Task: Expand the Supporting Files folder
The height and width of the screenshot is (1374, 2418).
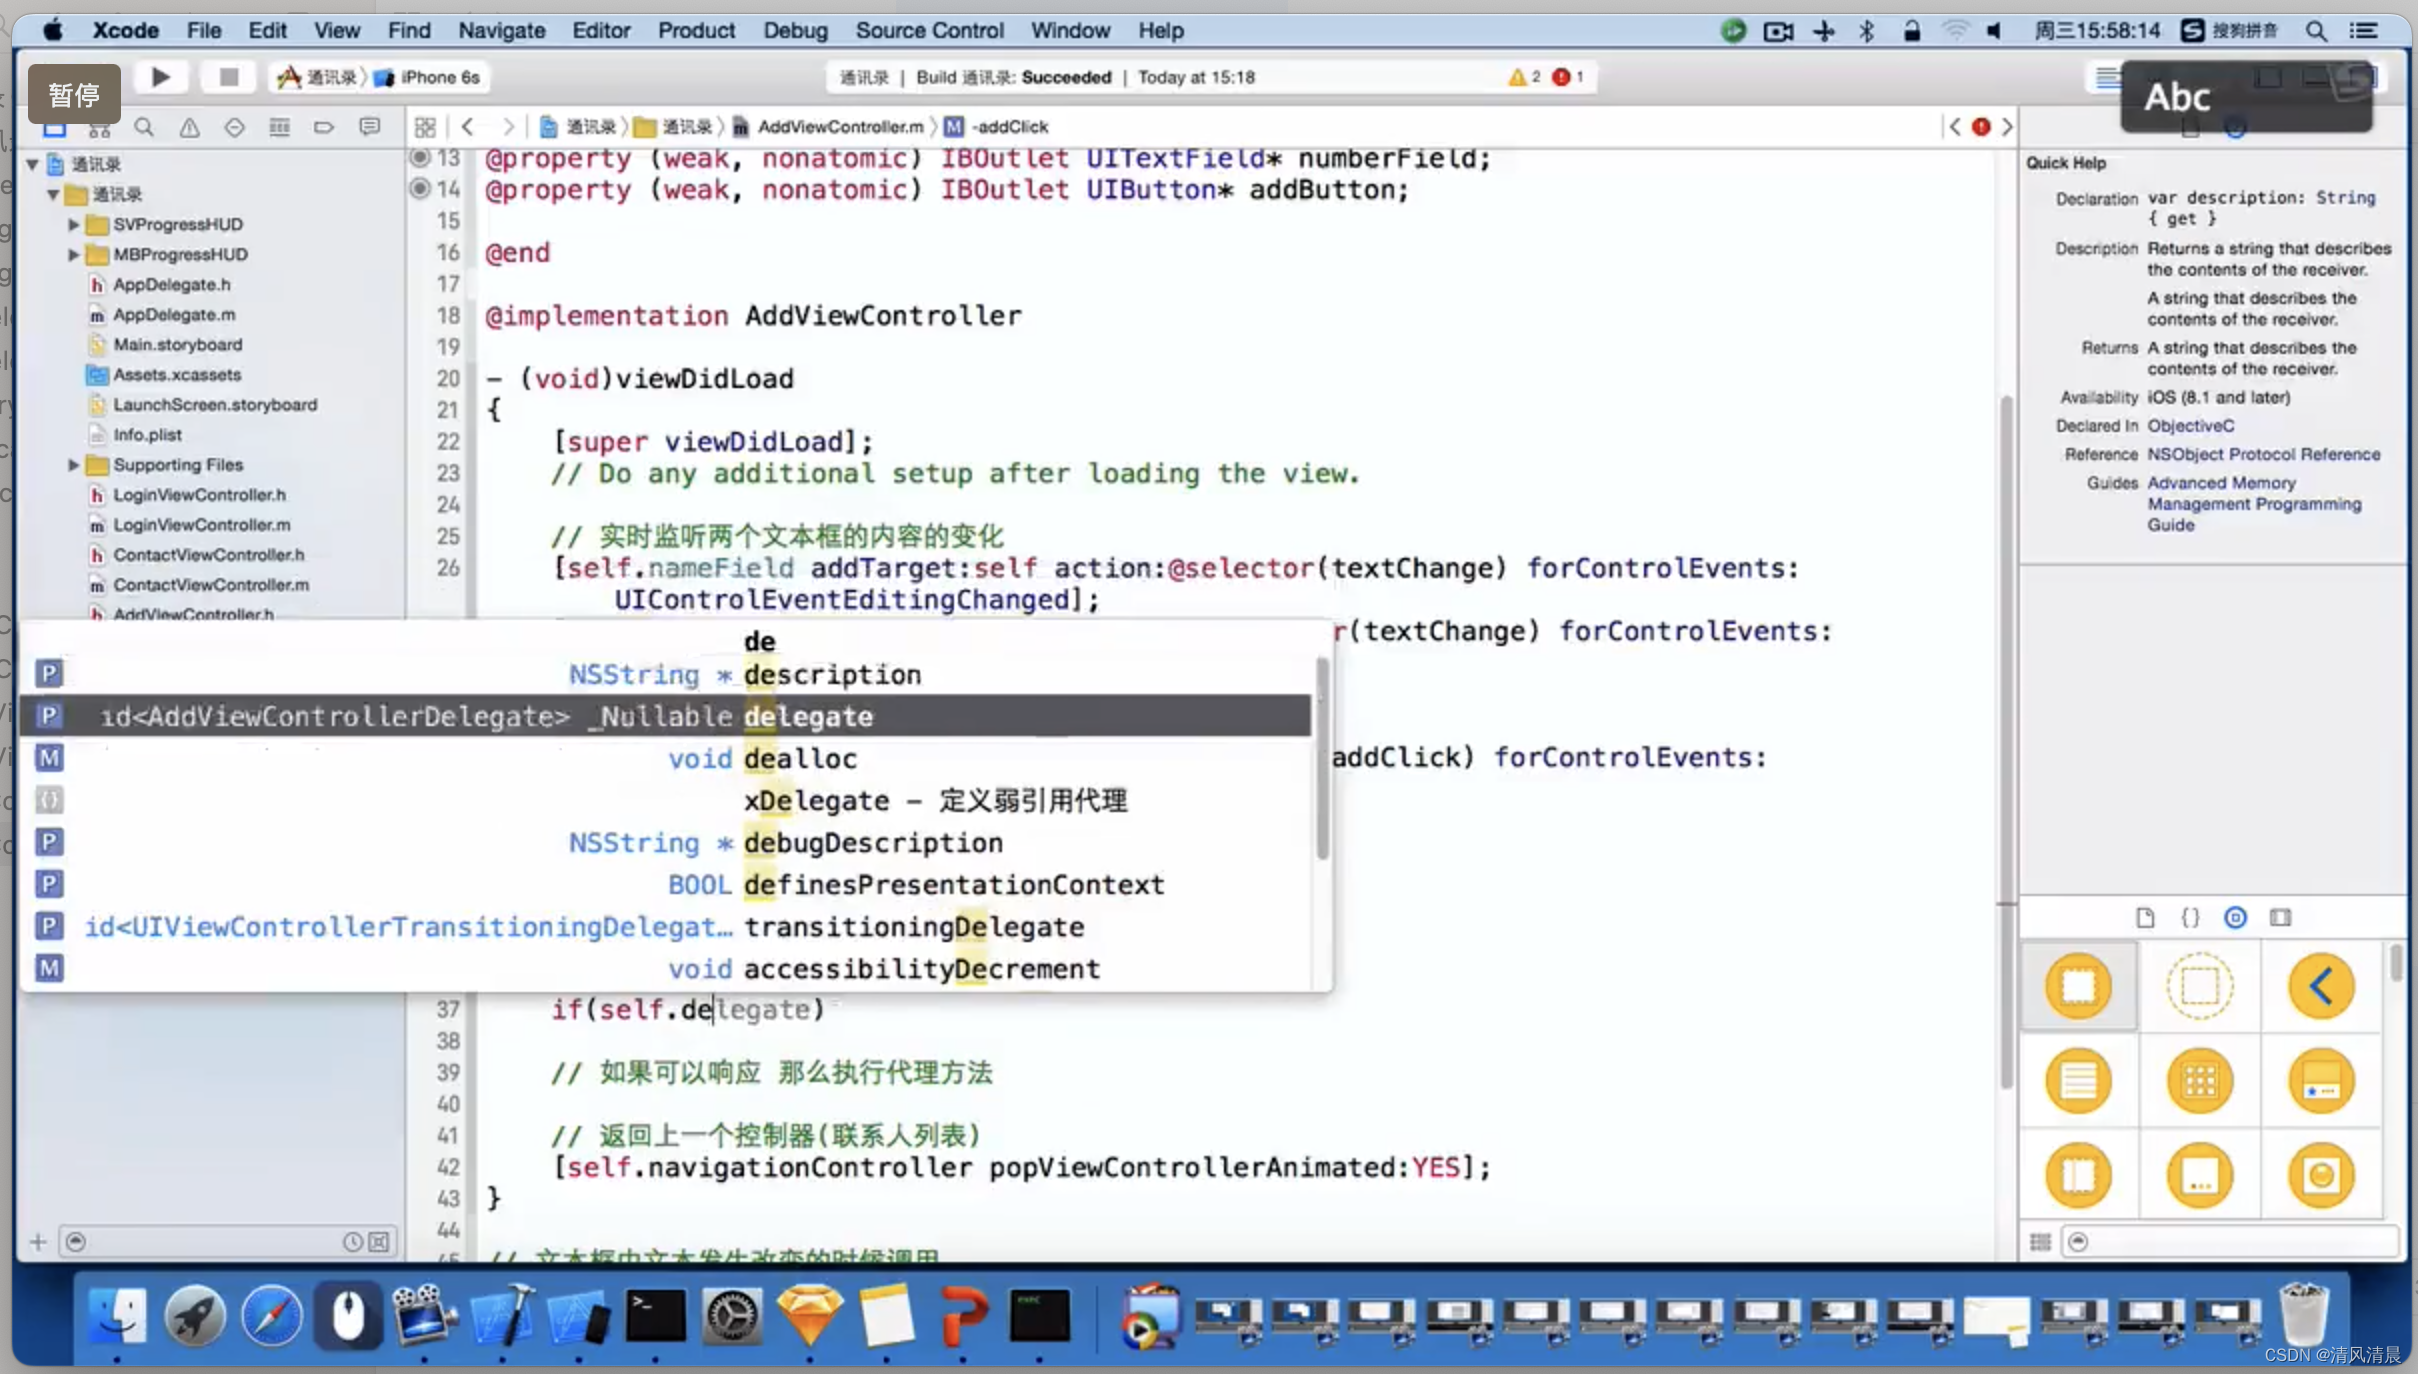Action: (73, 464)
